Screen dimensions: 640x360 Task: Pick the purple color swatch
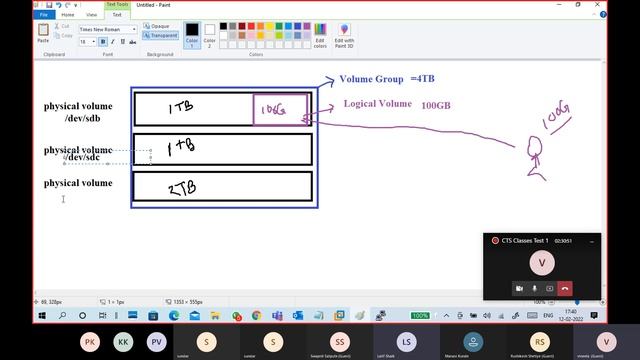tap(307, 26)
